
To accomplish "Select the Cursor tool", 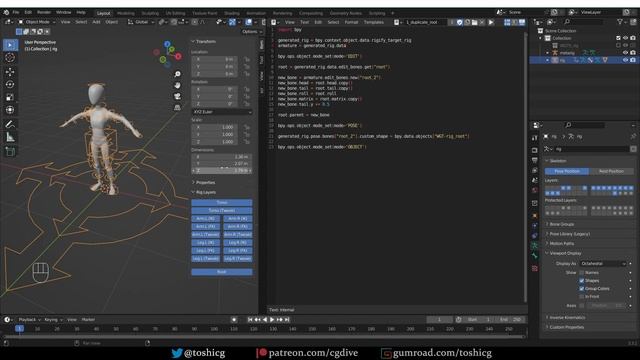I will click(10, 58).
